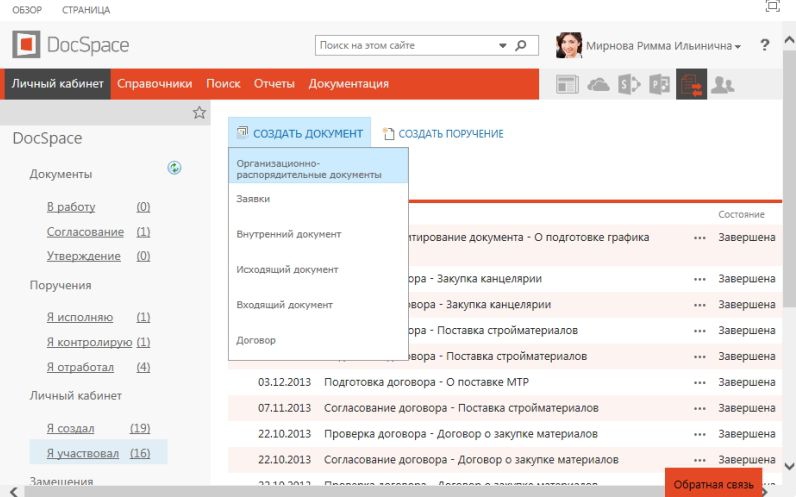Click the vertical scrollbar up arrow
The height and width of the screenshot is (497, 796).
[789, 40]
